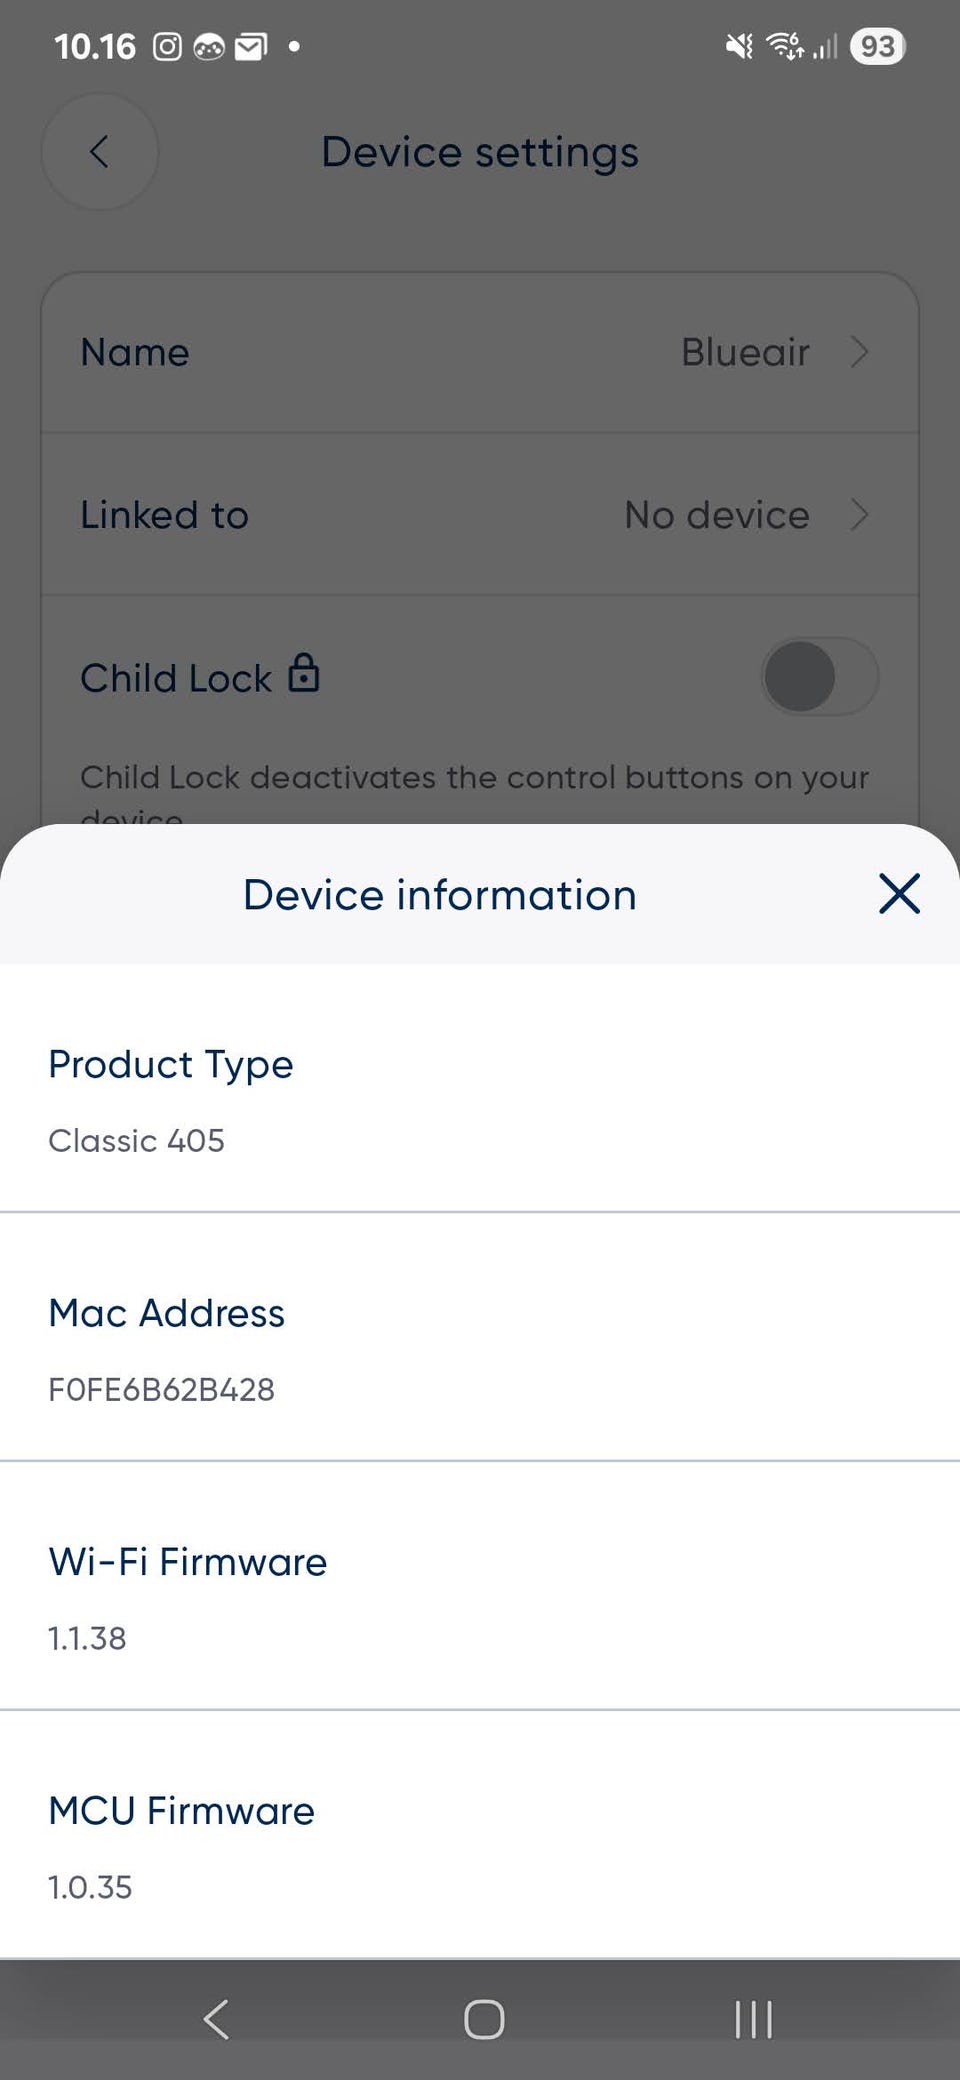
Task: Tap the MCU Firmware entry 1.0.35
Action: (x=91, y=1887)
